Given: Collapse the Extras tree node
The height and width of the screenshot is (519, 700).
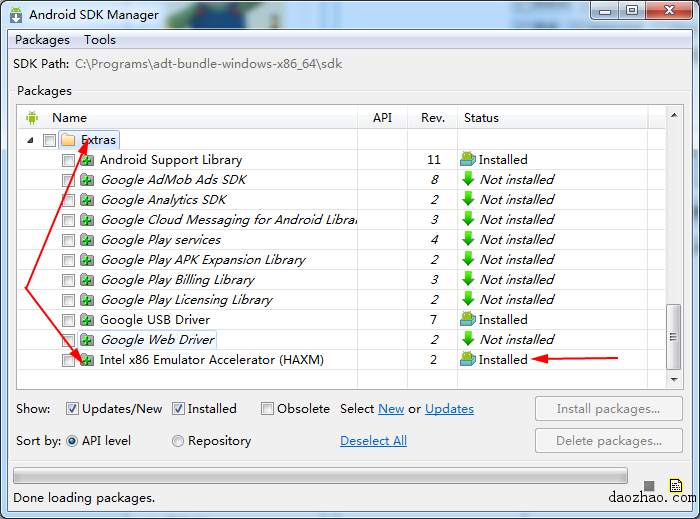Looking at the screenshot, I should pos(30,140).
